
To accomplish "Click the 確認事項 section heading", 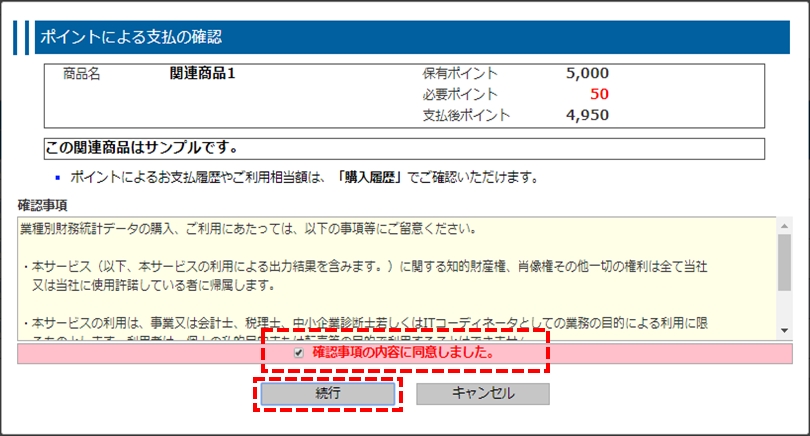I will (x=43, y=205).
